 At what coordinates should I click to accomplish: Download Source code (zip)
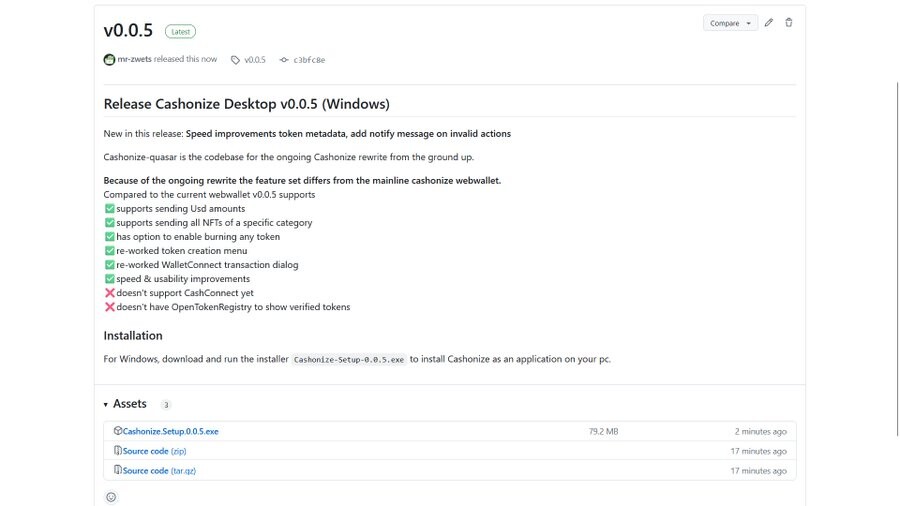coord(154,451)
